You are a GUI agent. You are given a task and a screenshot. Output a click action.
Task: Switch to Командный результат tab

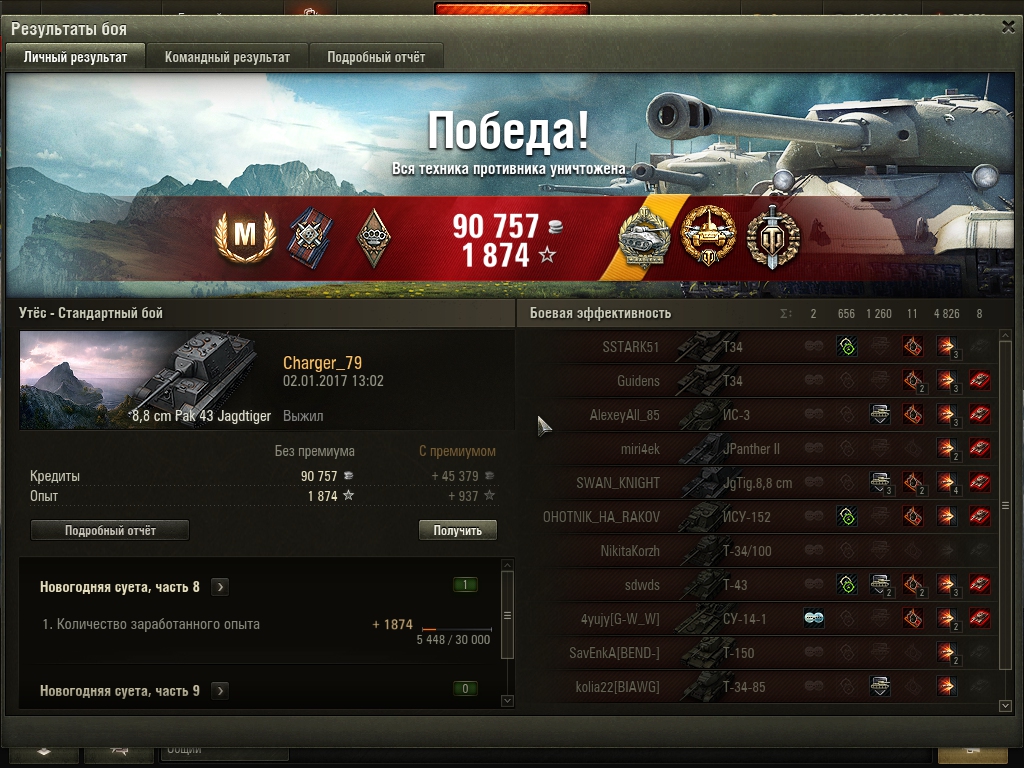227,57
